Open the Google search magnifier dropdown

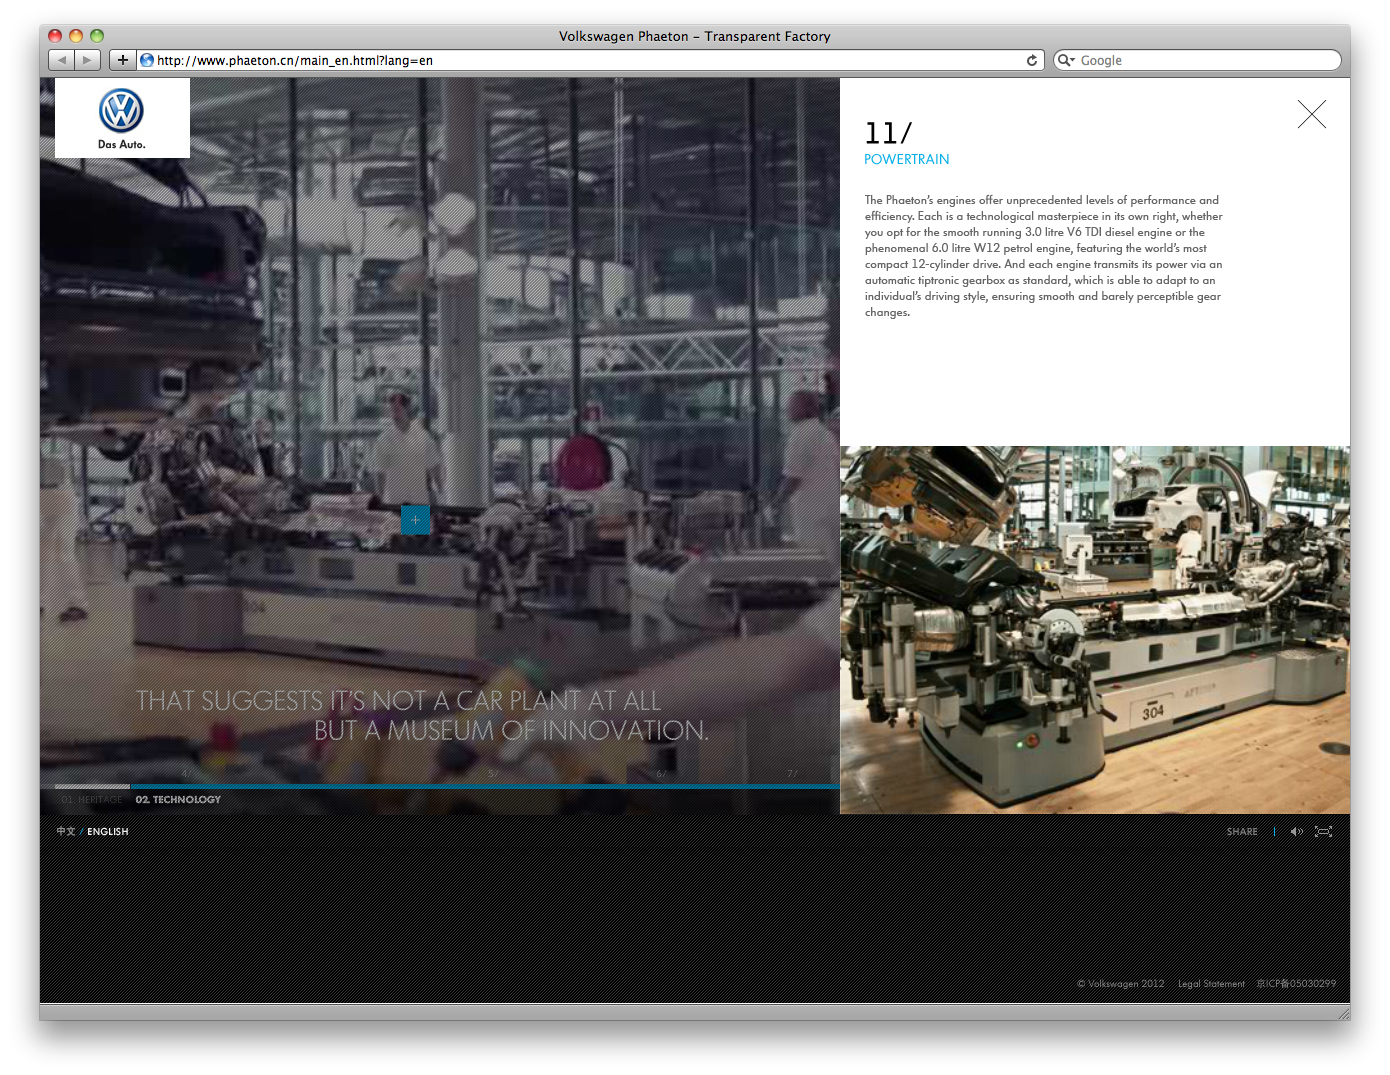pos(1066,60)
